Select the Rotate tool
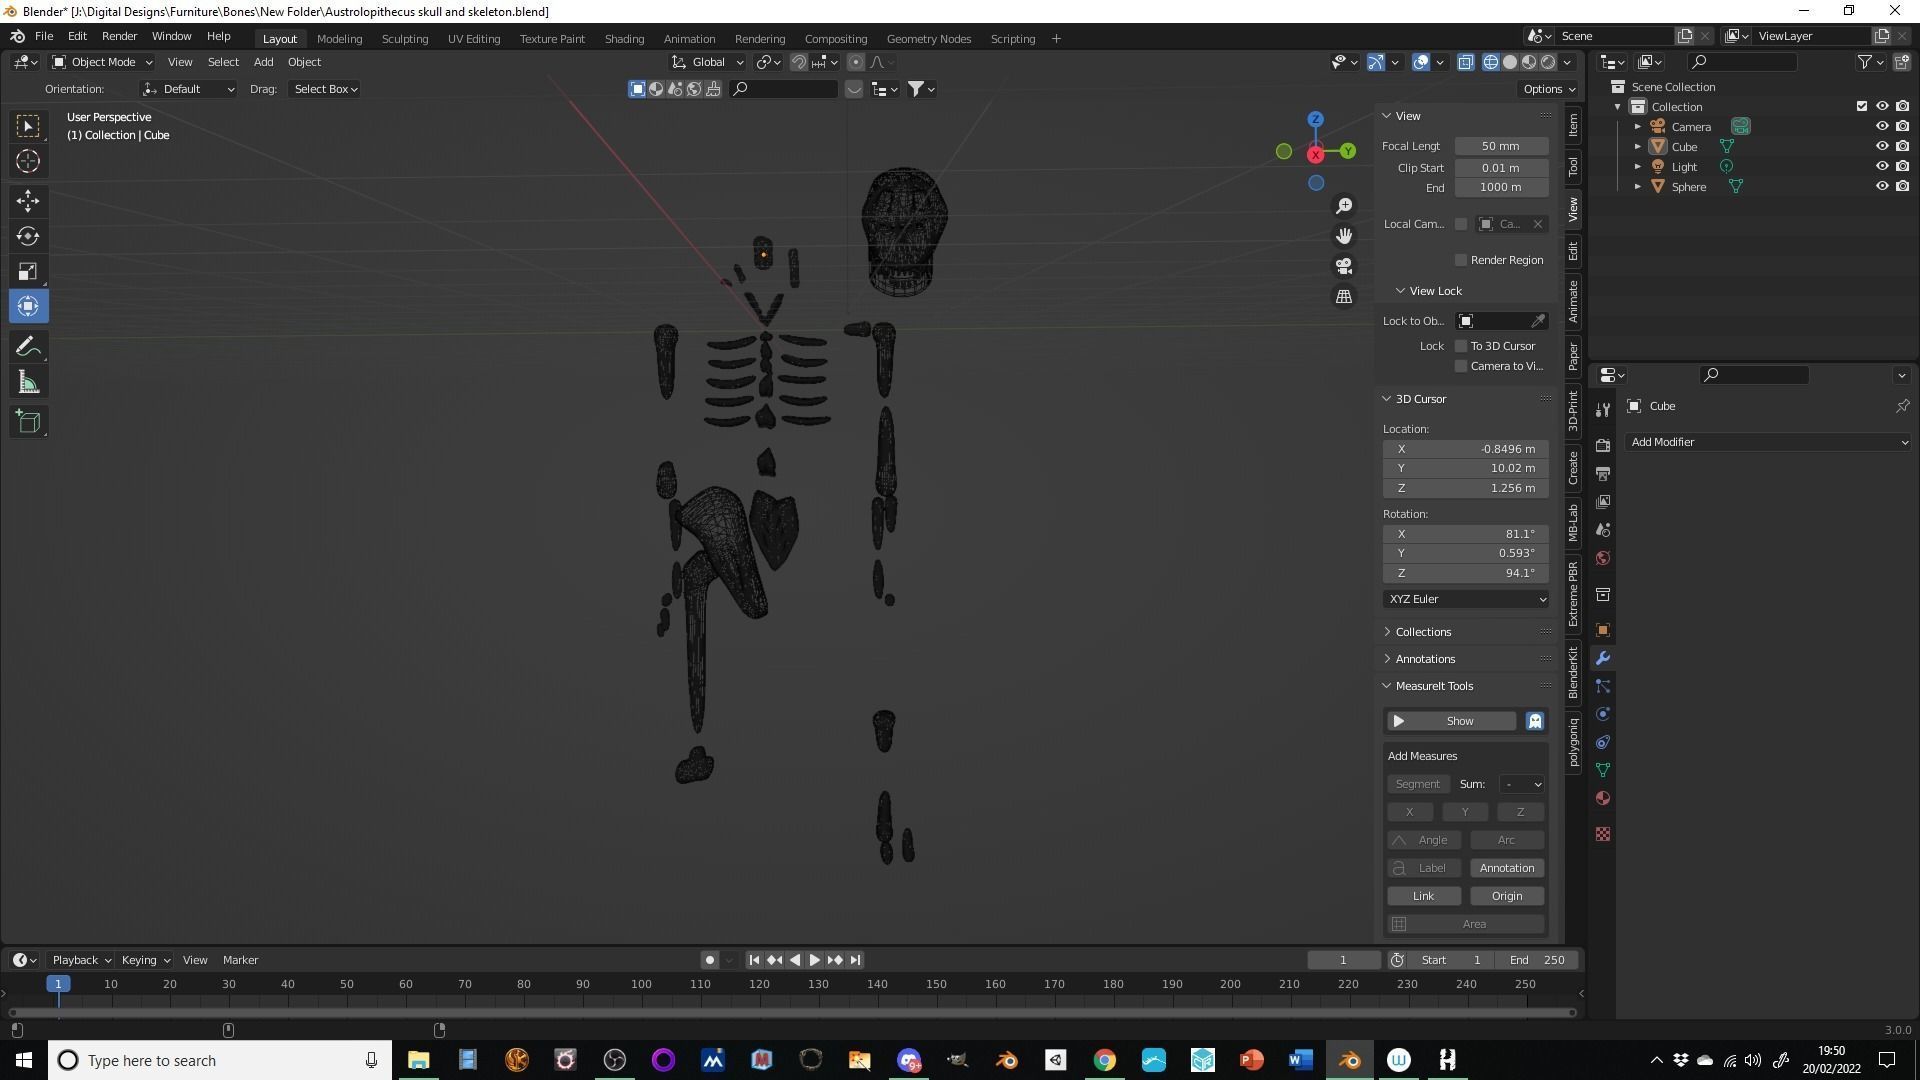 point(27,236)
